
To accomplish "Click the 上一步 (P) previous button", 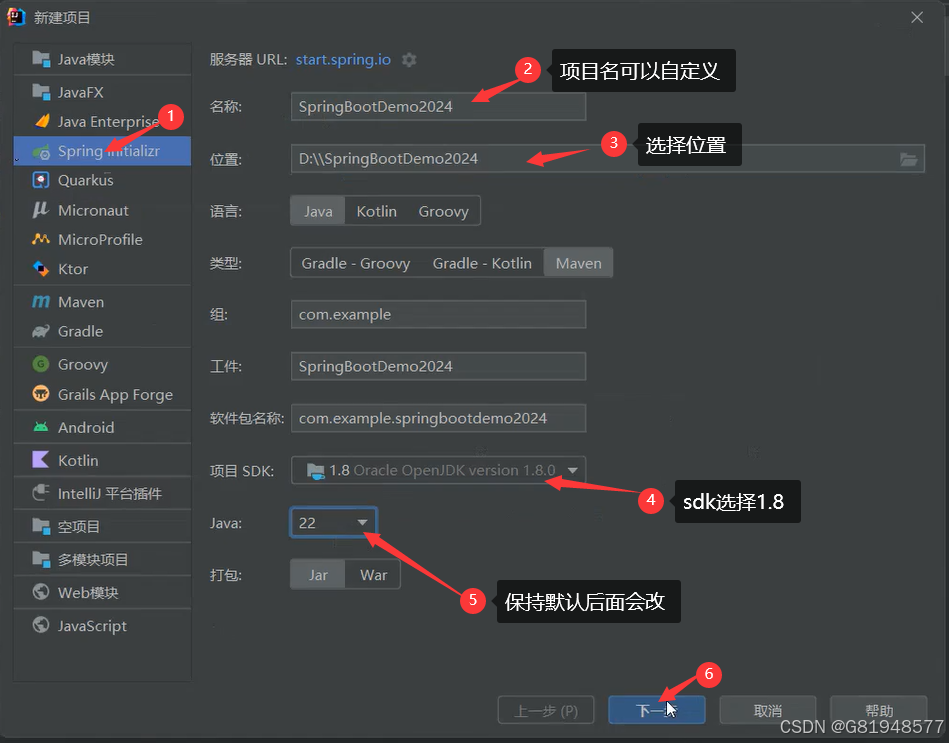I will pyautogui.click(x=546, y=710).
